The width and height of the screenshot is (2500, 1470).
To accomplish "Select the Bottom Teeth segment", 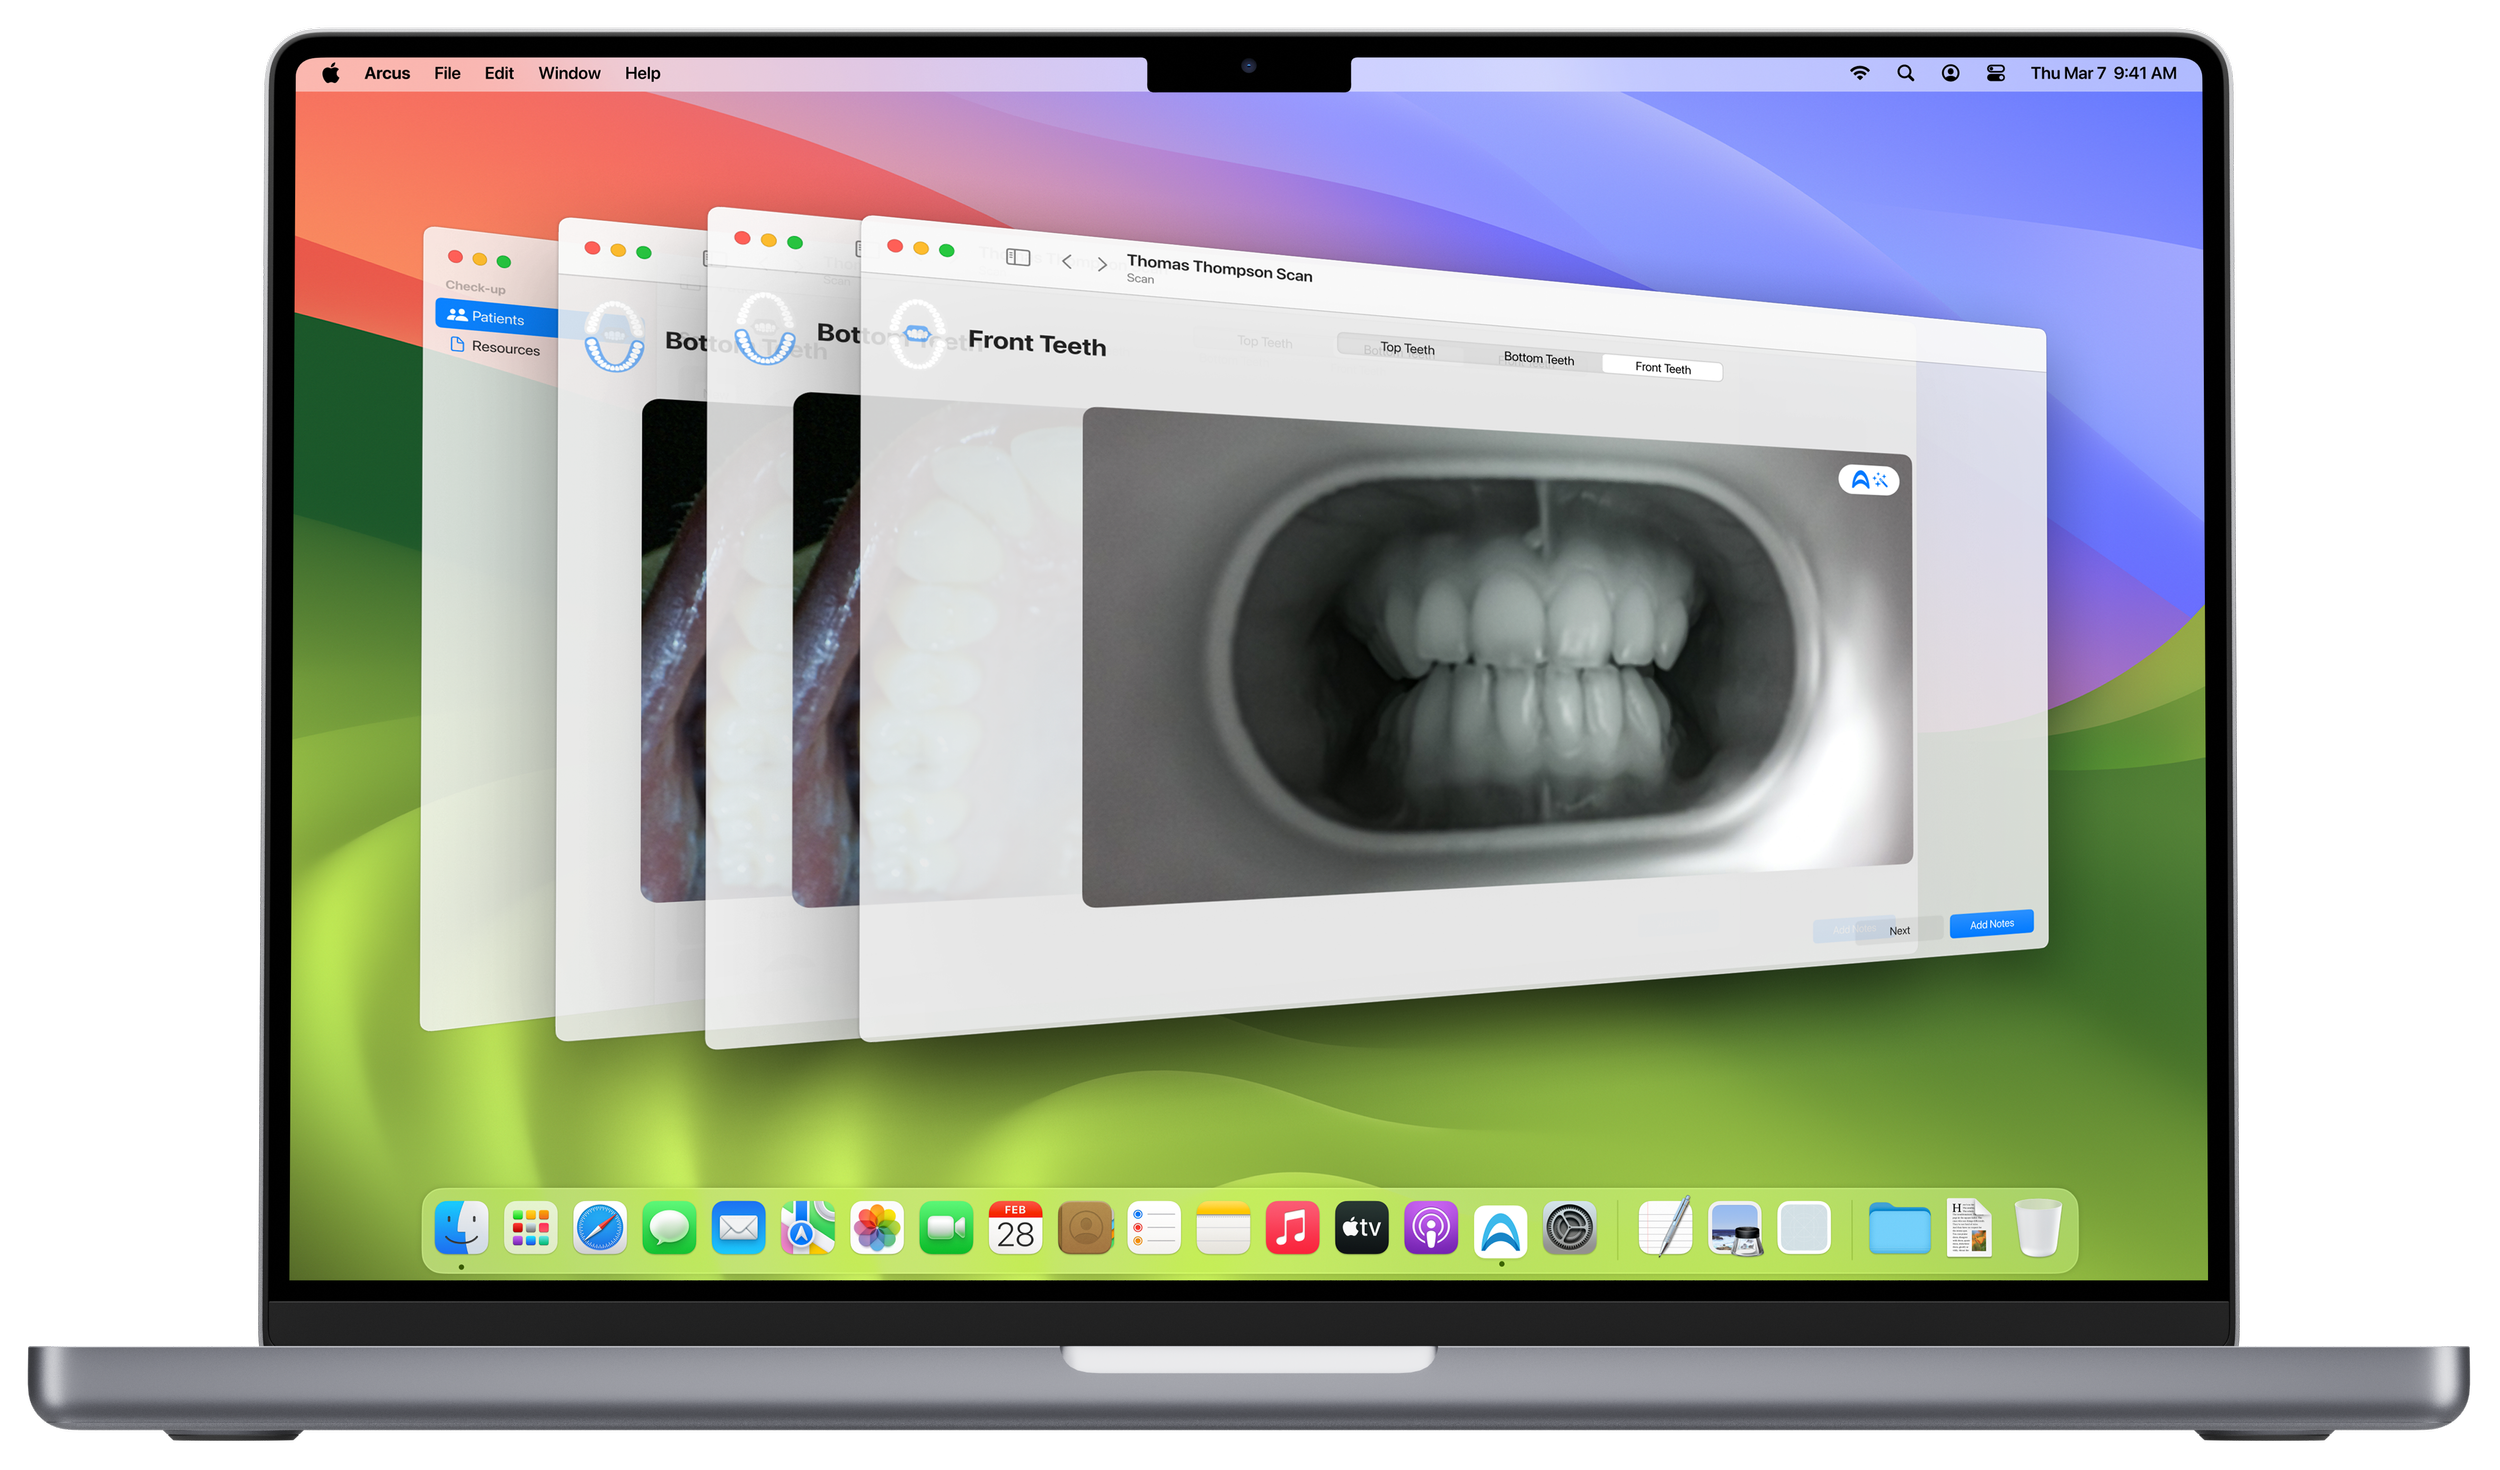I will click(x=1538, y=358).
